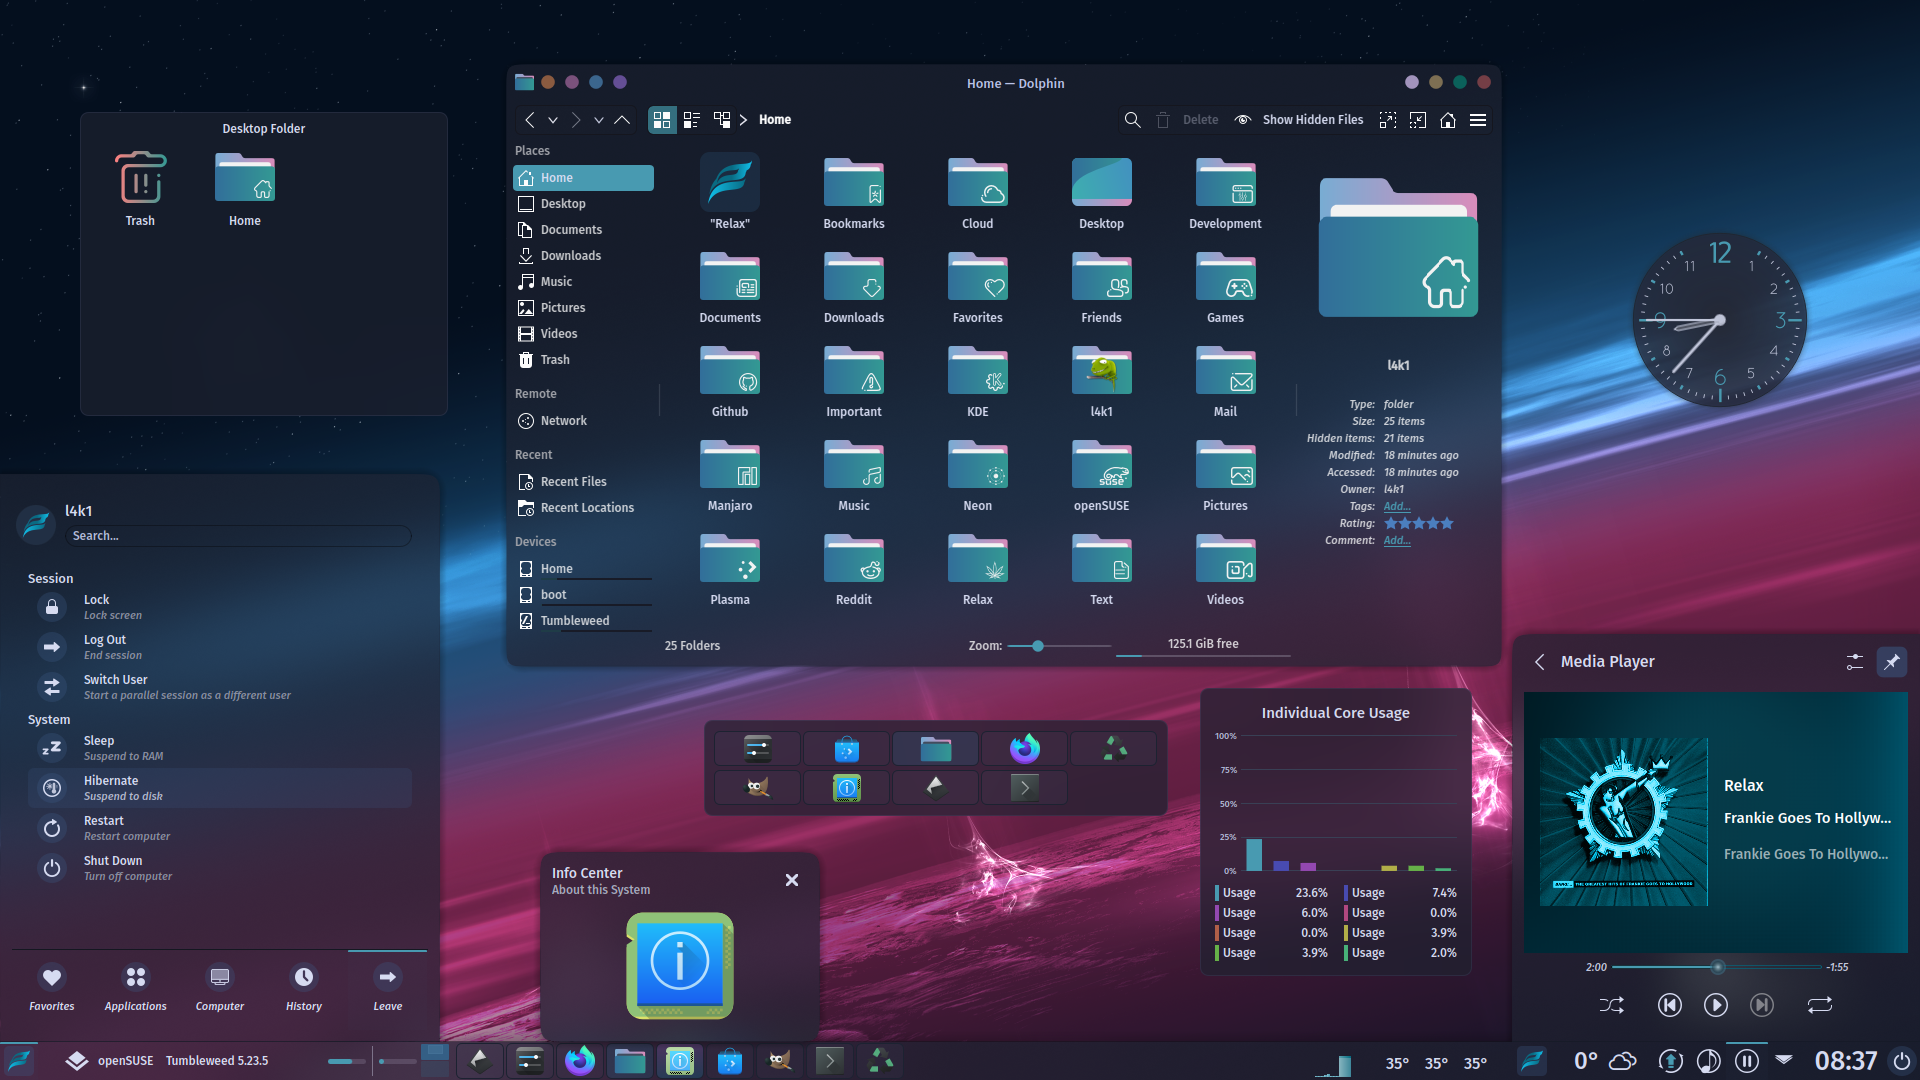Toggle Show Hidden Files in Dolphin
This screenshot has height=1080, width=1920.
pyautogui.click(x=1299, y=120)
